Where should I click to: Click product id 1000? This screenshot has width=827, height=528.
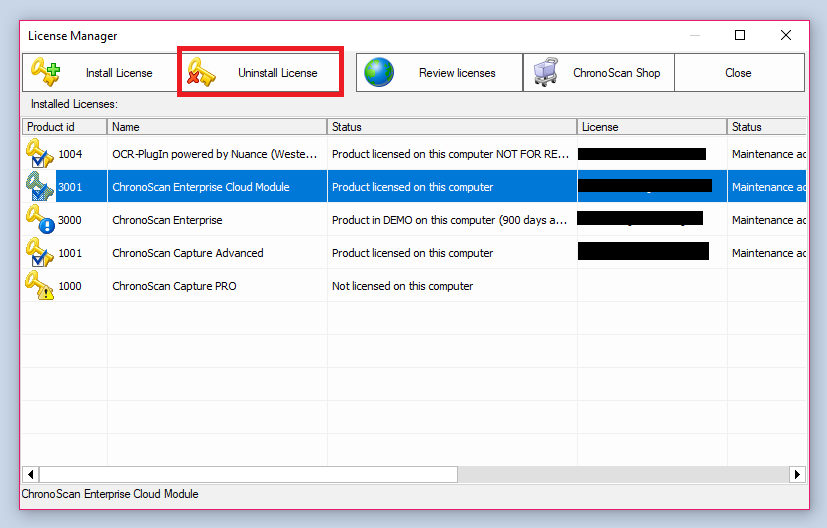tap(70, 286)
